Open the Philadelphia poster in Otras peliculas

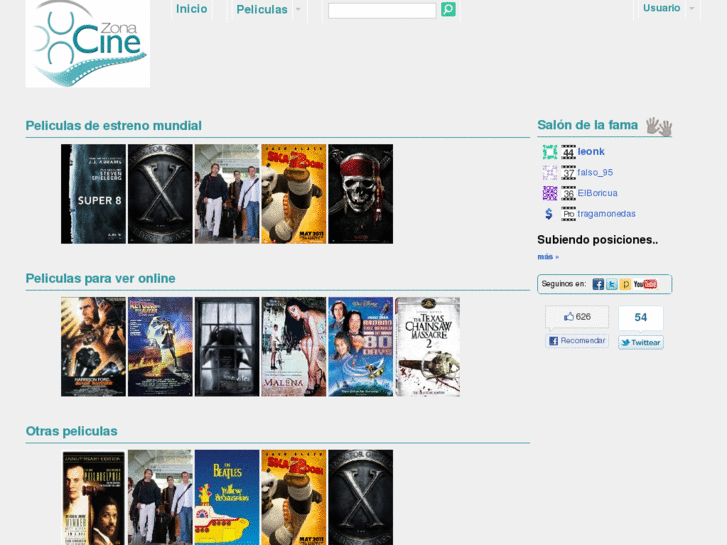(93, 497)
